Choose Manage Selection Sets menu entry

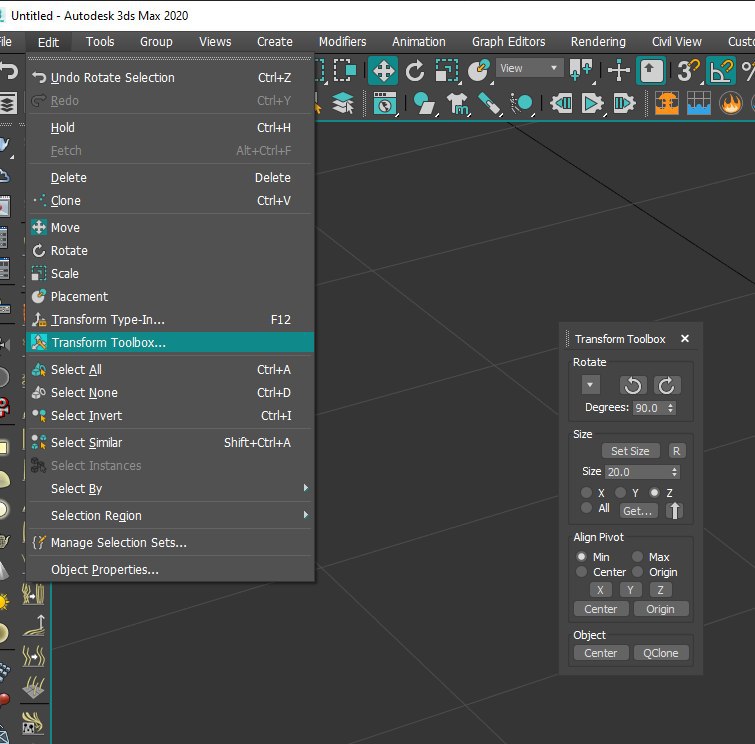coord(170,543)
